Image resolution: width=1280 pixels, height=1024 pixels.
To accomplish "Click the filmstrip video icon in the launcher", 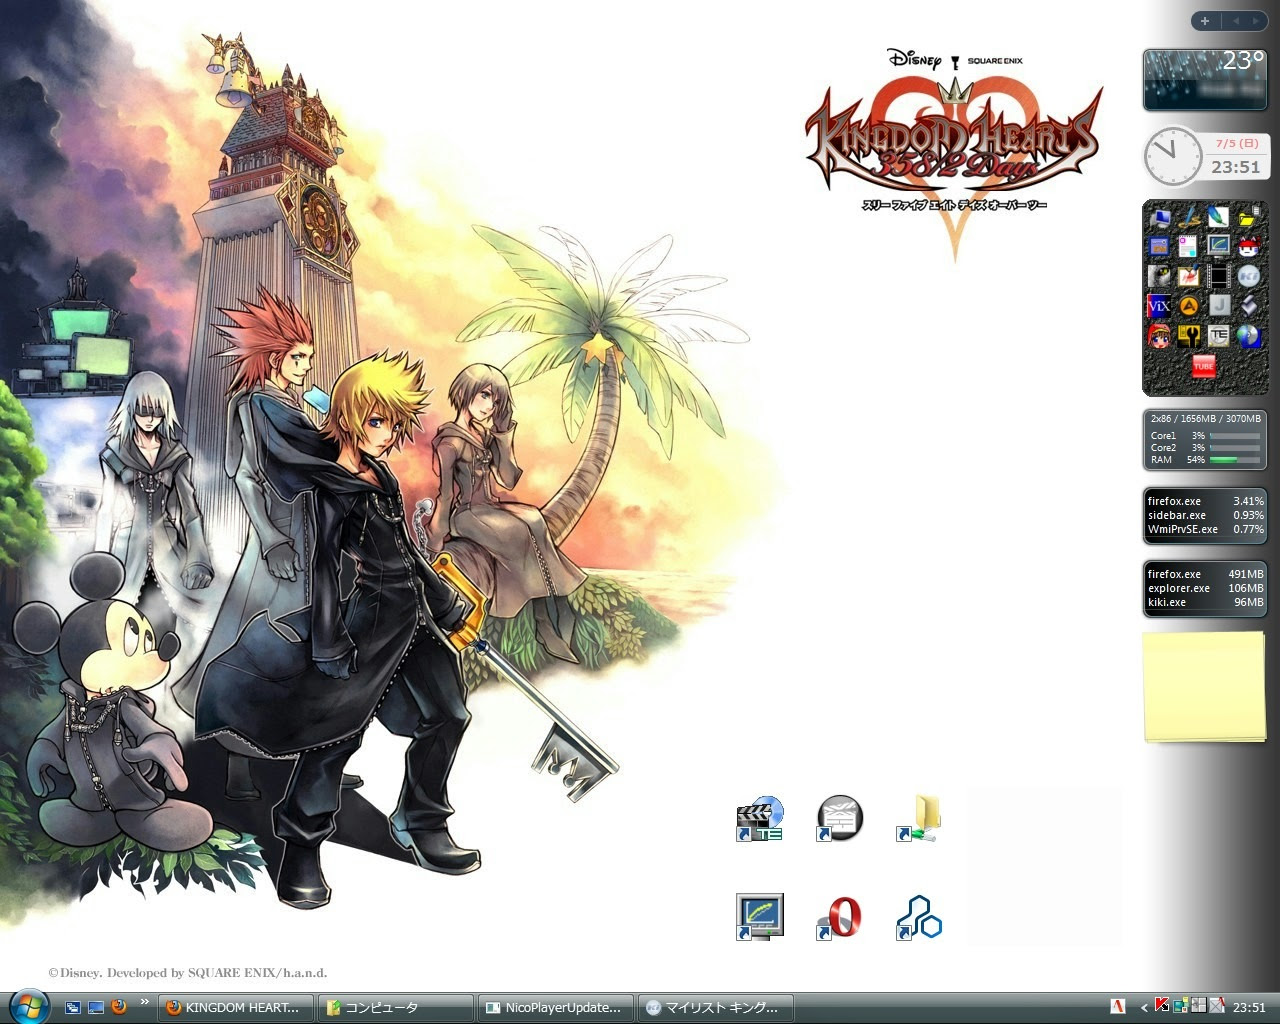I will 1218,276.
